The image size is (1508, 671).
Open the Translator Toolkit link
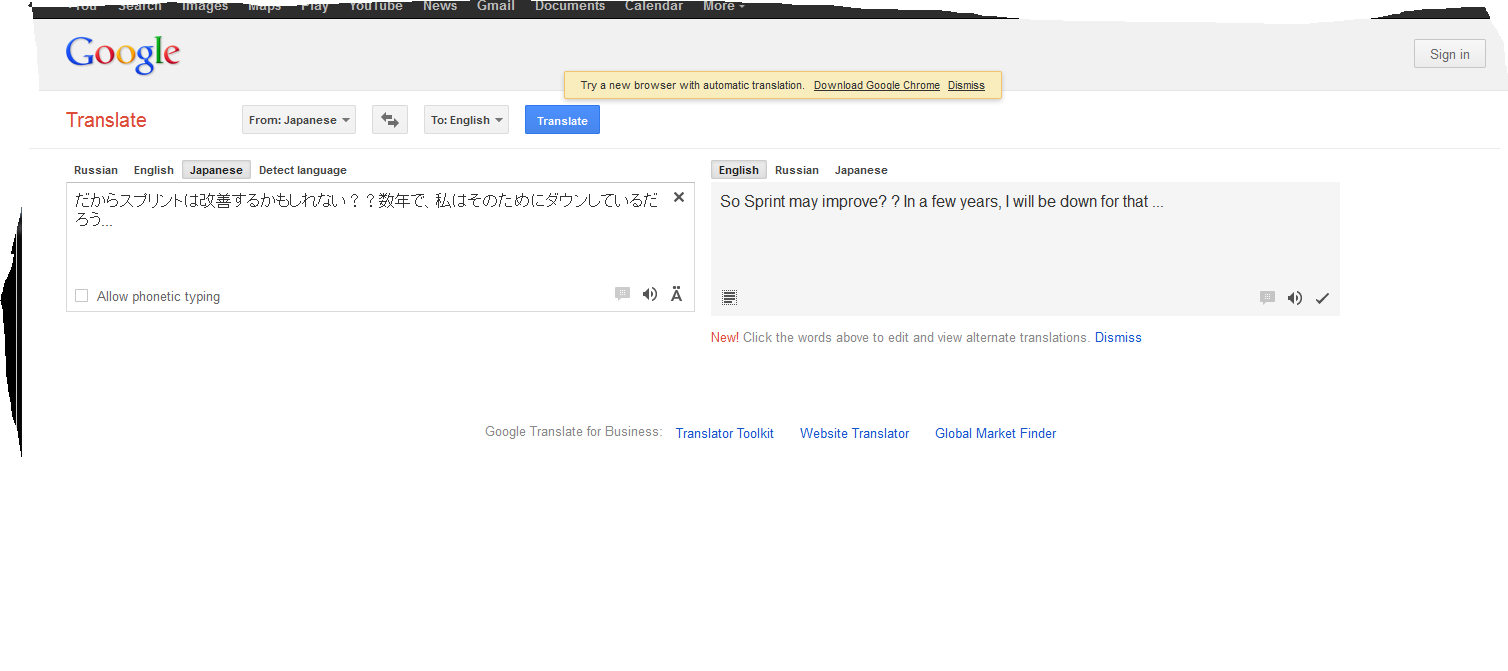[725, 433]
